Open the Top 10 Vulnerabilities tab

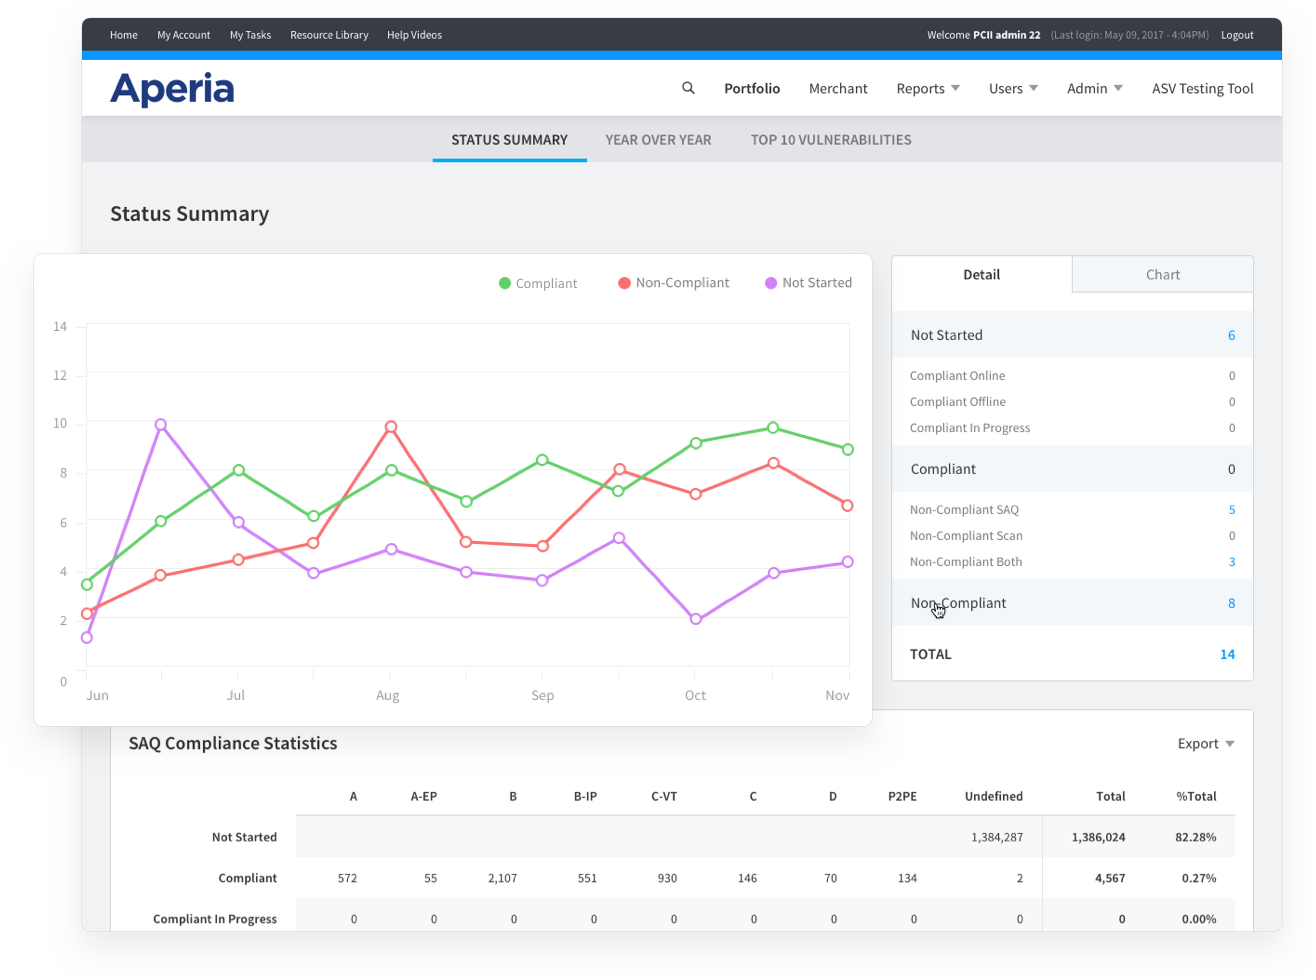pyautogui.click(x=831, y=140)
